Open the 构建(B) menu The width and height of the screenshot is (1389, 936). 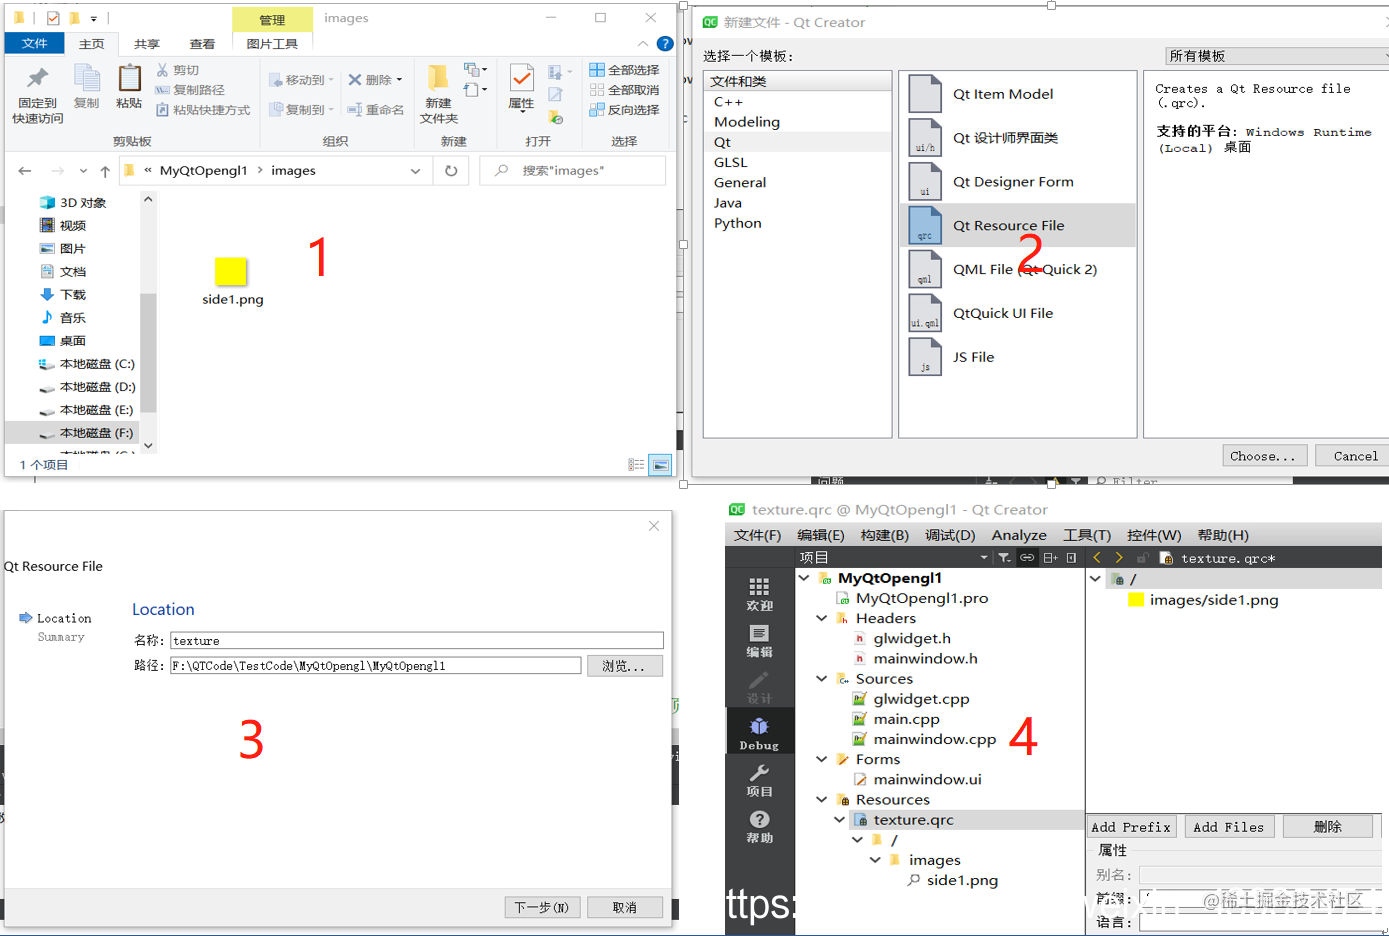click(x=884, y=535)
